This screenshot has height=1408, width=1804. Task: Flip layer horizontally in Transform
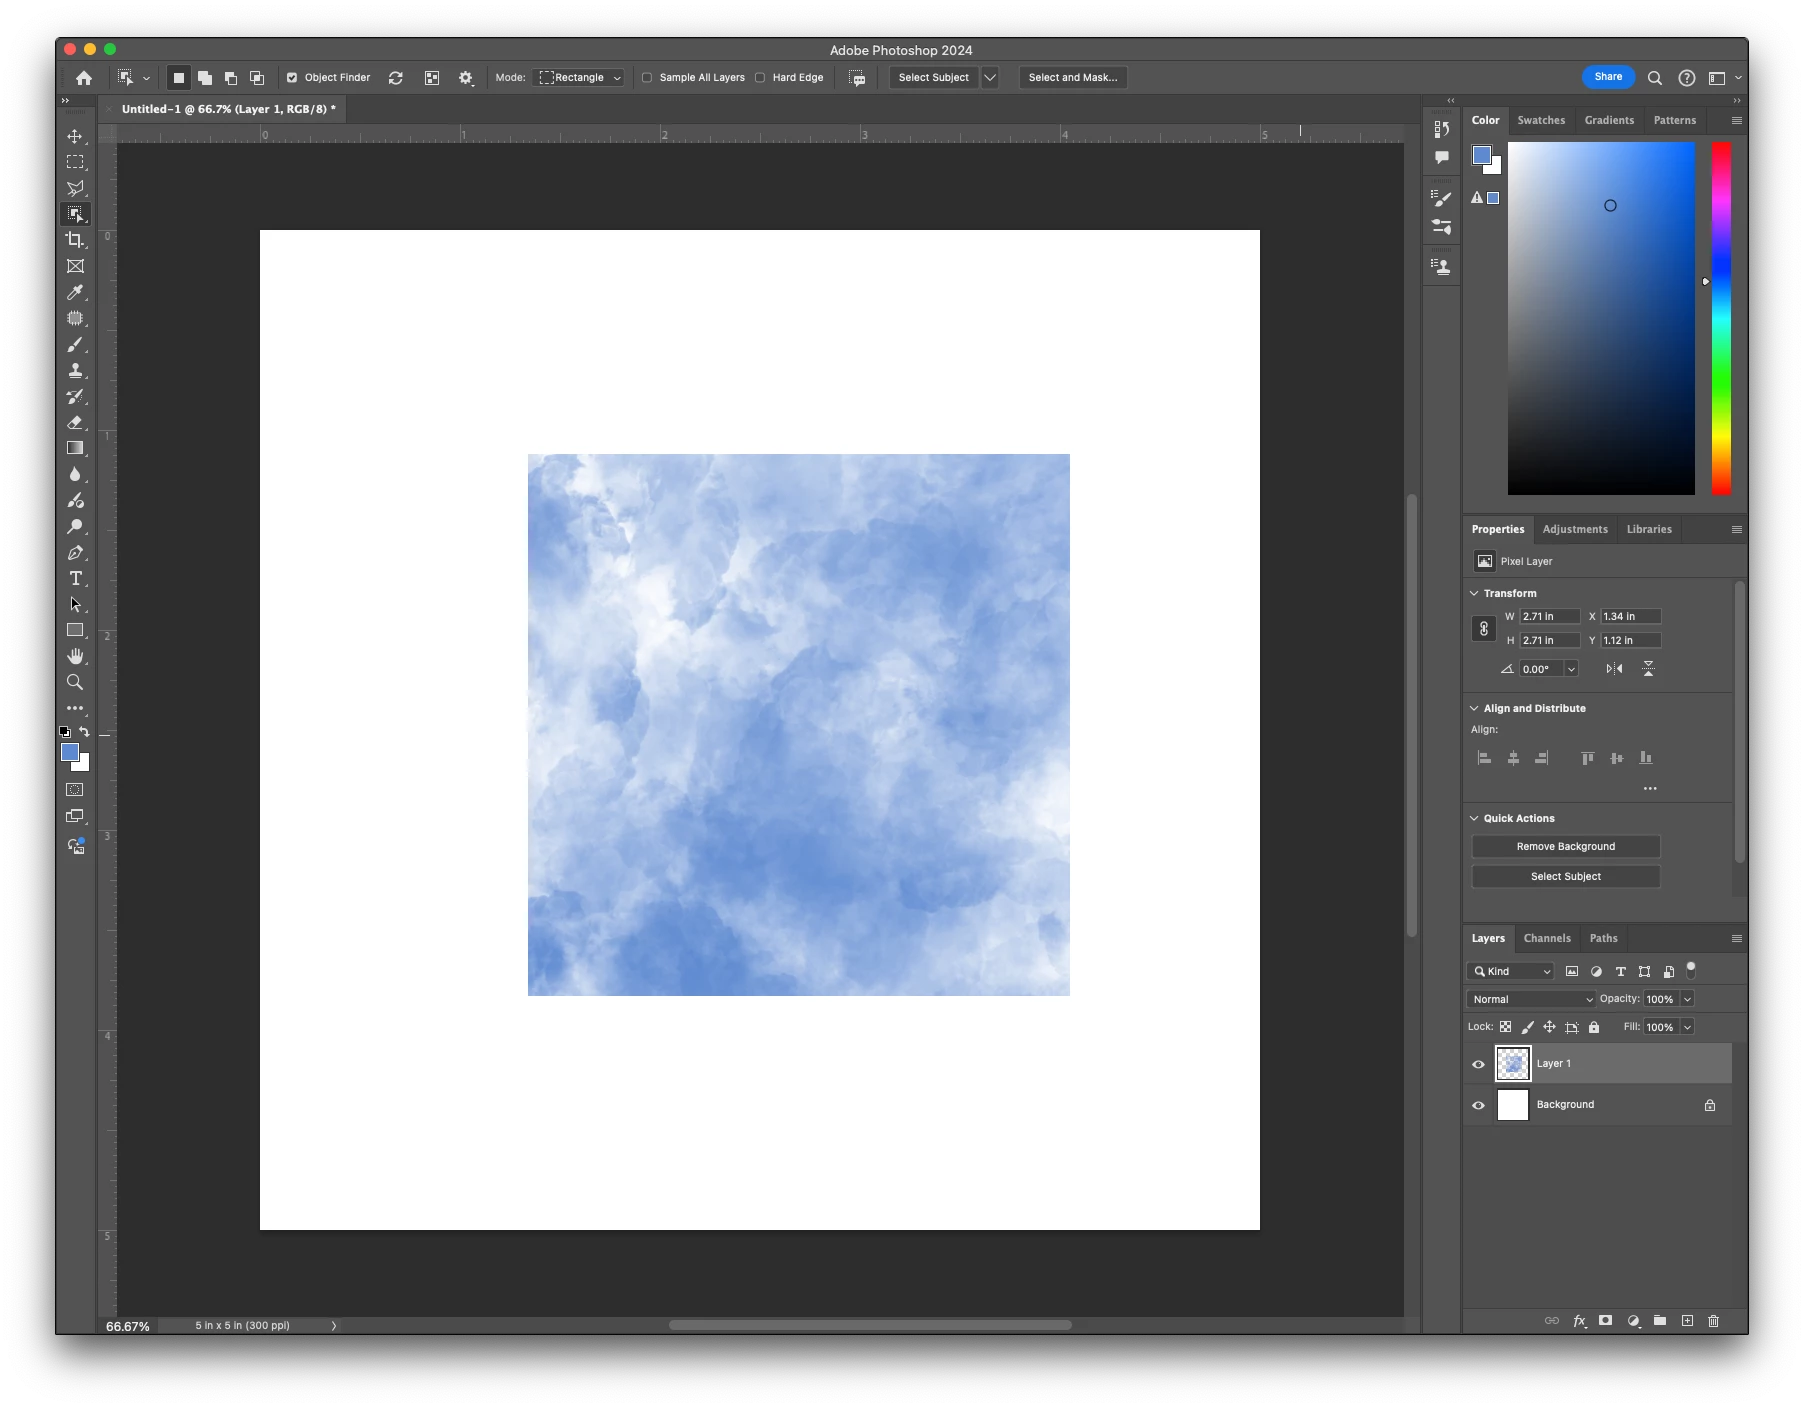(x=1614, y=669)
